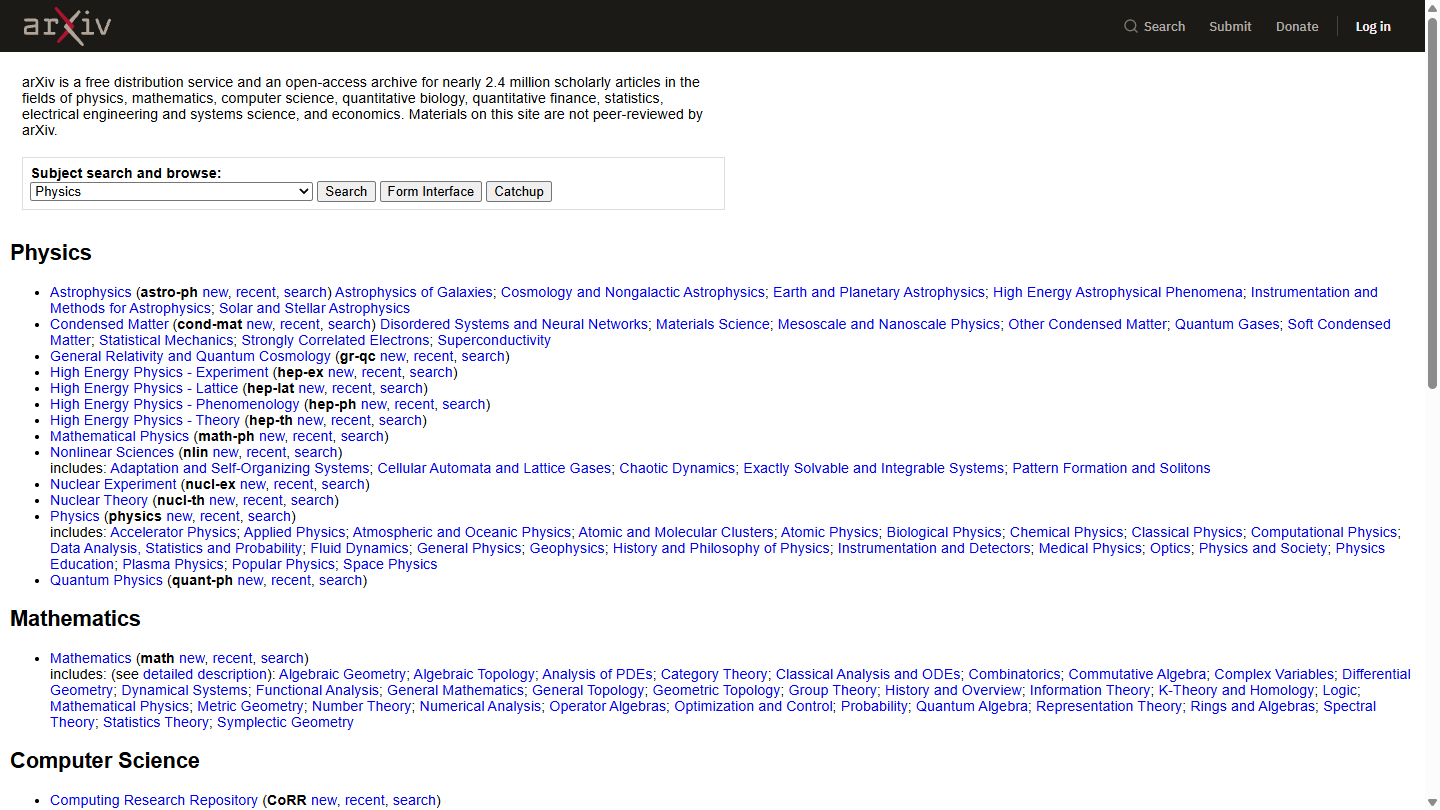The width and height of the screenshot is (1440, 810).
Task: Expand the Physics subject dropdown
Action: click(172, 191)
